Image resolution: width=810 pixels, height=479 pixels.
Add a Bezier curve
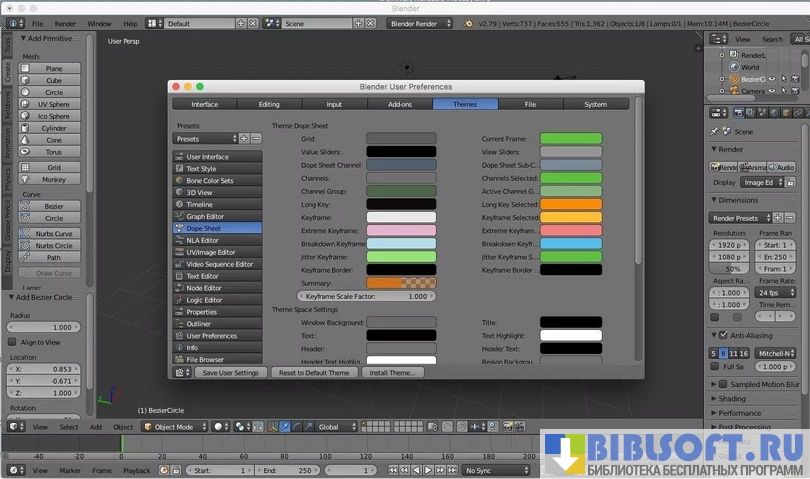click(54, 206)
